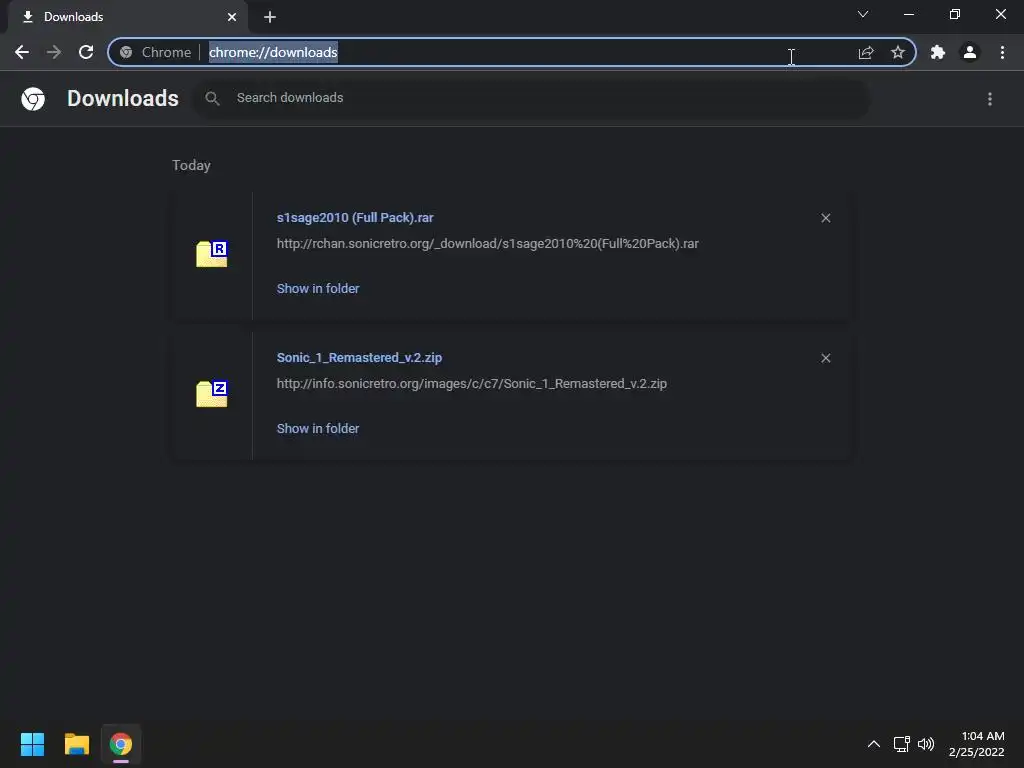This screenshot has width=1024, height=768.
Task: Open the tab search chevron
Action: (x=863, y=14)
